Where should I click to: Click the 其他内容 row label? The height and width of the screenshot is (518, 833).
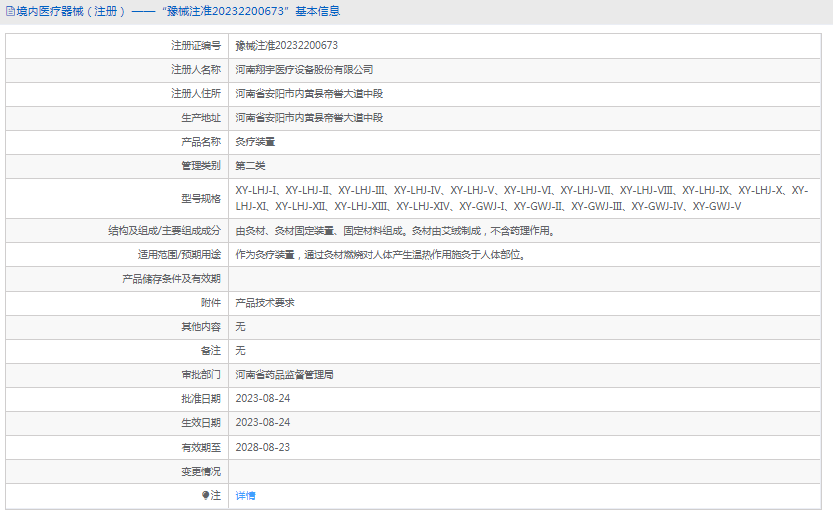[201, 327]
